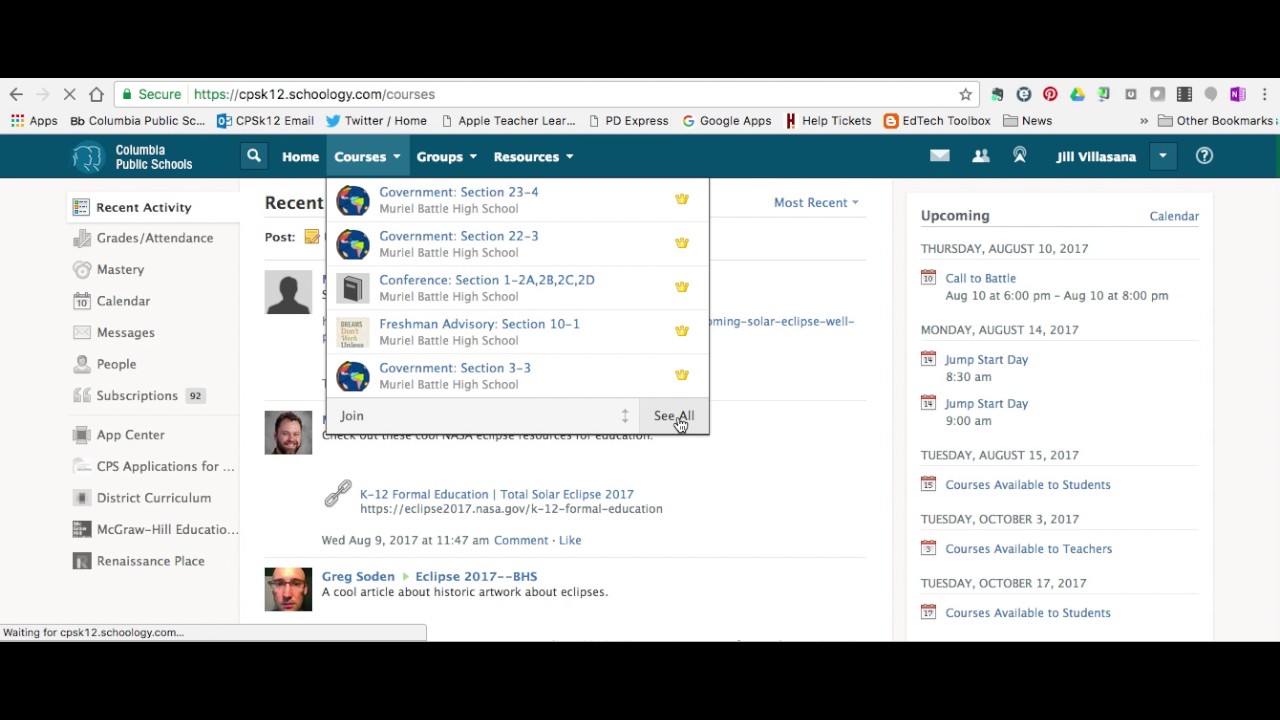This screenshot has height=720, width=1280.
Task: Open Mastery in the left sidebar
Action: [x=109, y=270]
